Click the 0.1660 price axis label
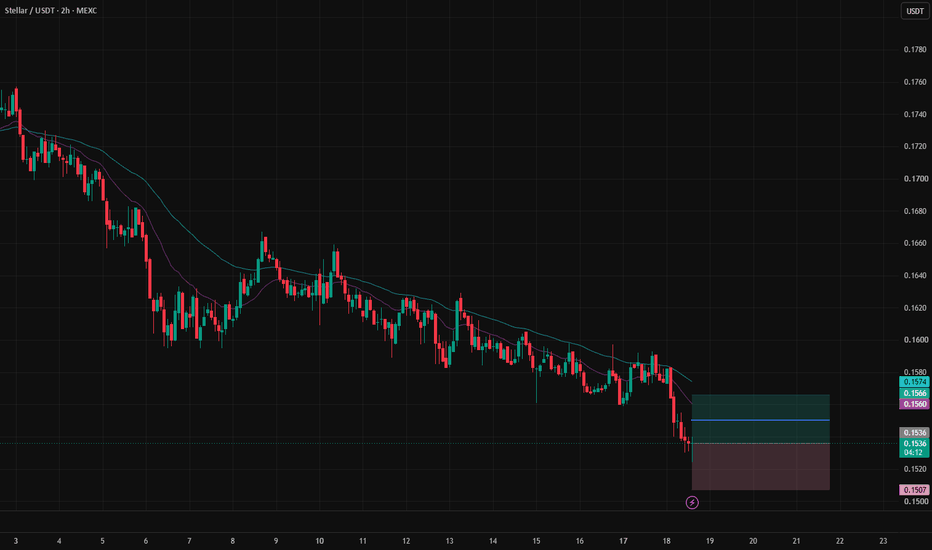This screenshot has height=550, width=932. pyautogui.click(x=915, y=243)
